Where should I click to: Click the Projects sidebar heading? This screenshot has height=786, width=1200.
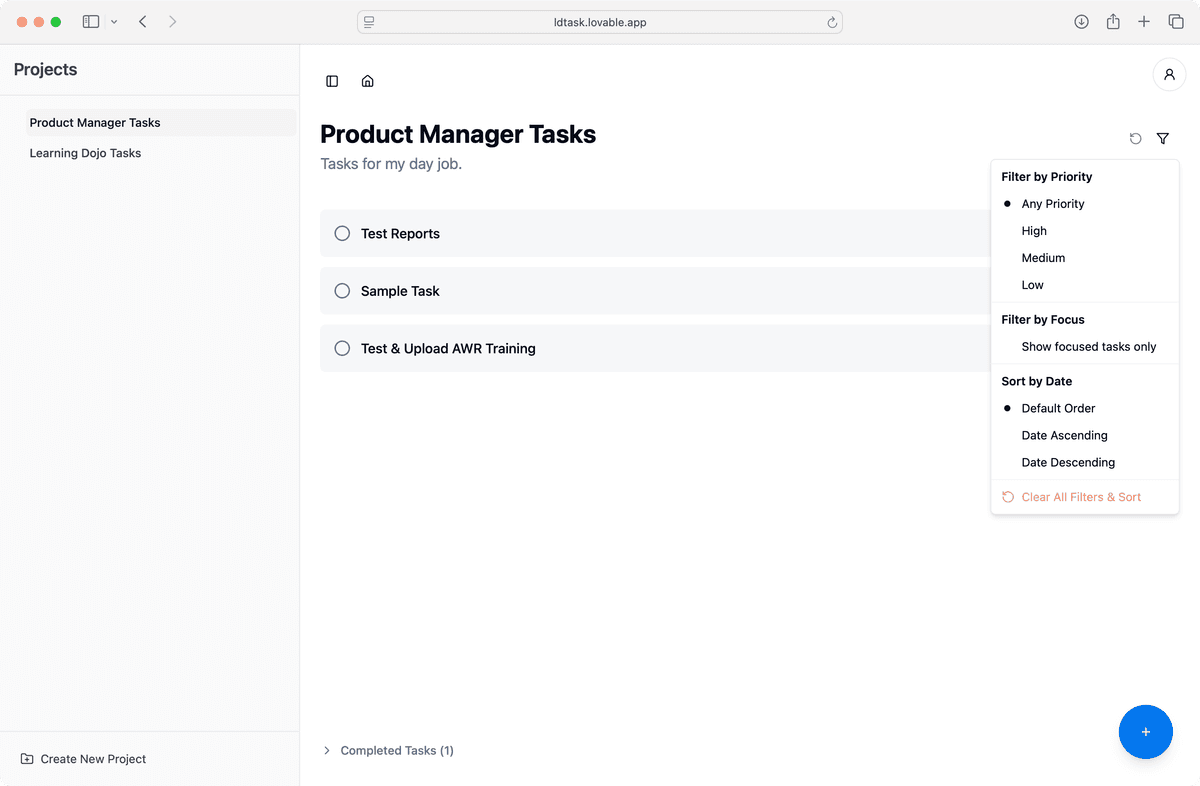45,69
